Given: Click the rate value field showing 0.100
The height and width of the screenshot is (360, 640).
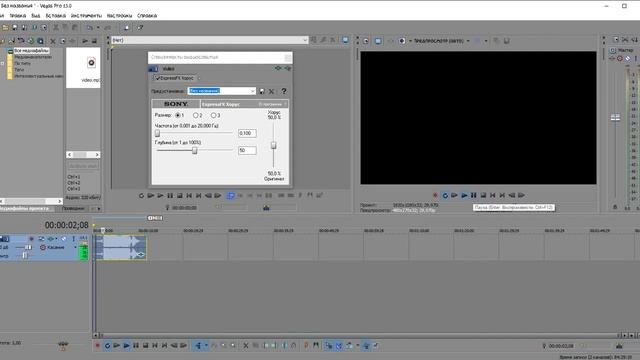Looking at the screenshot, I should click(247, 133).
